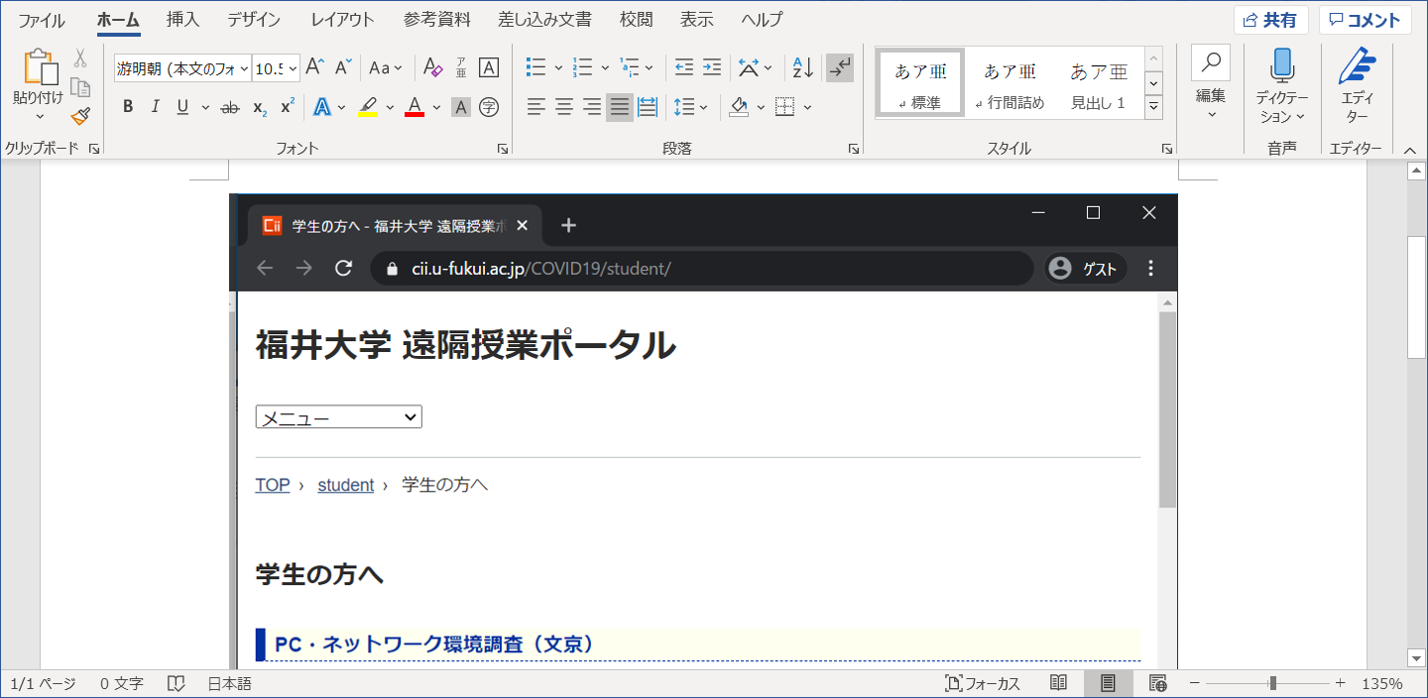Image resolution: width=1428 pixels, height=698 pixels.
Task: Toggle Underline formatting
Action: pyautogui.click(x=182, y=107)
